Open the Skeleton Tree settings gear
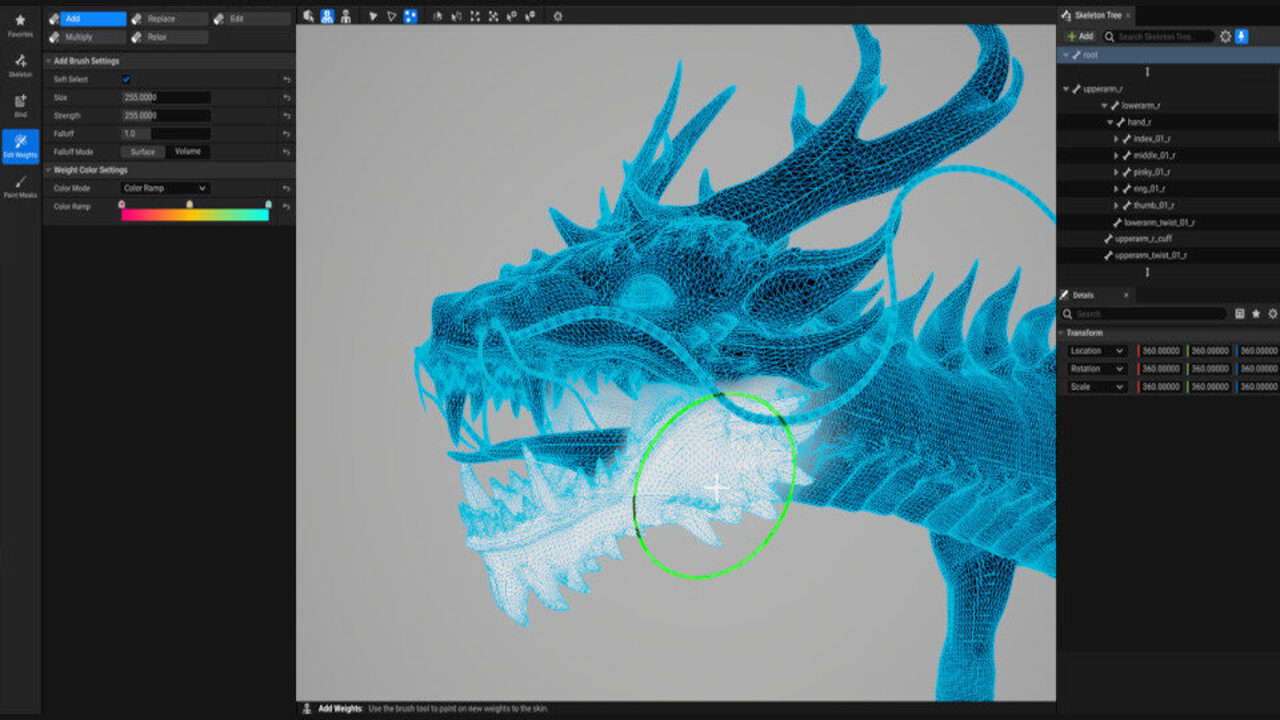1280x720 pixels. (1226, 35)
